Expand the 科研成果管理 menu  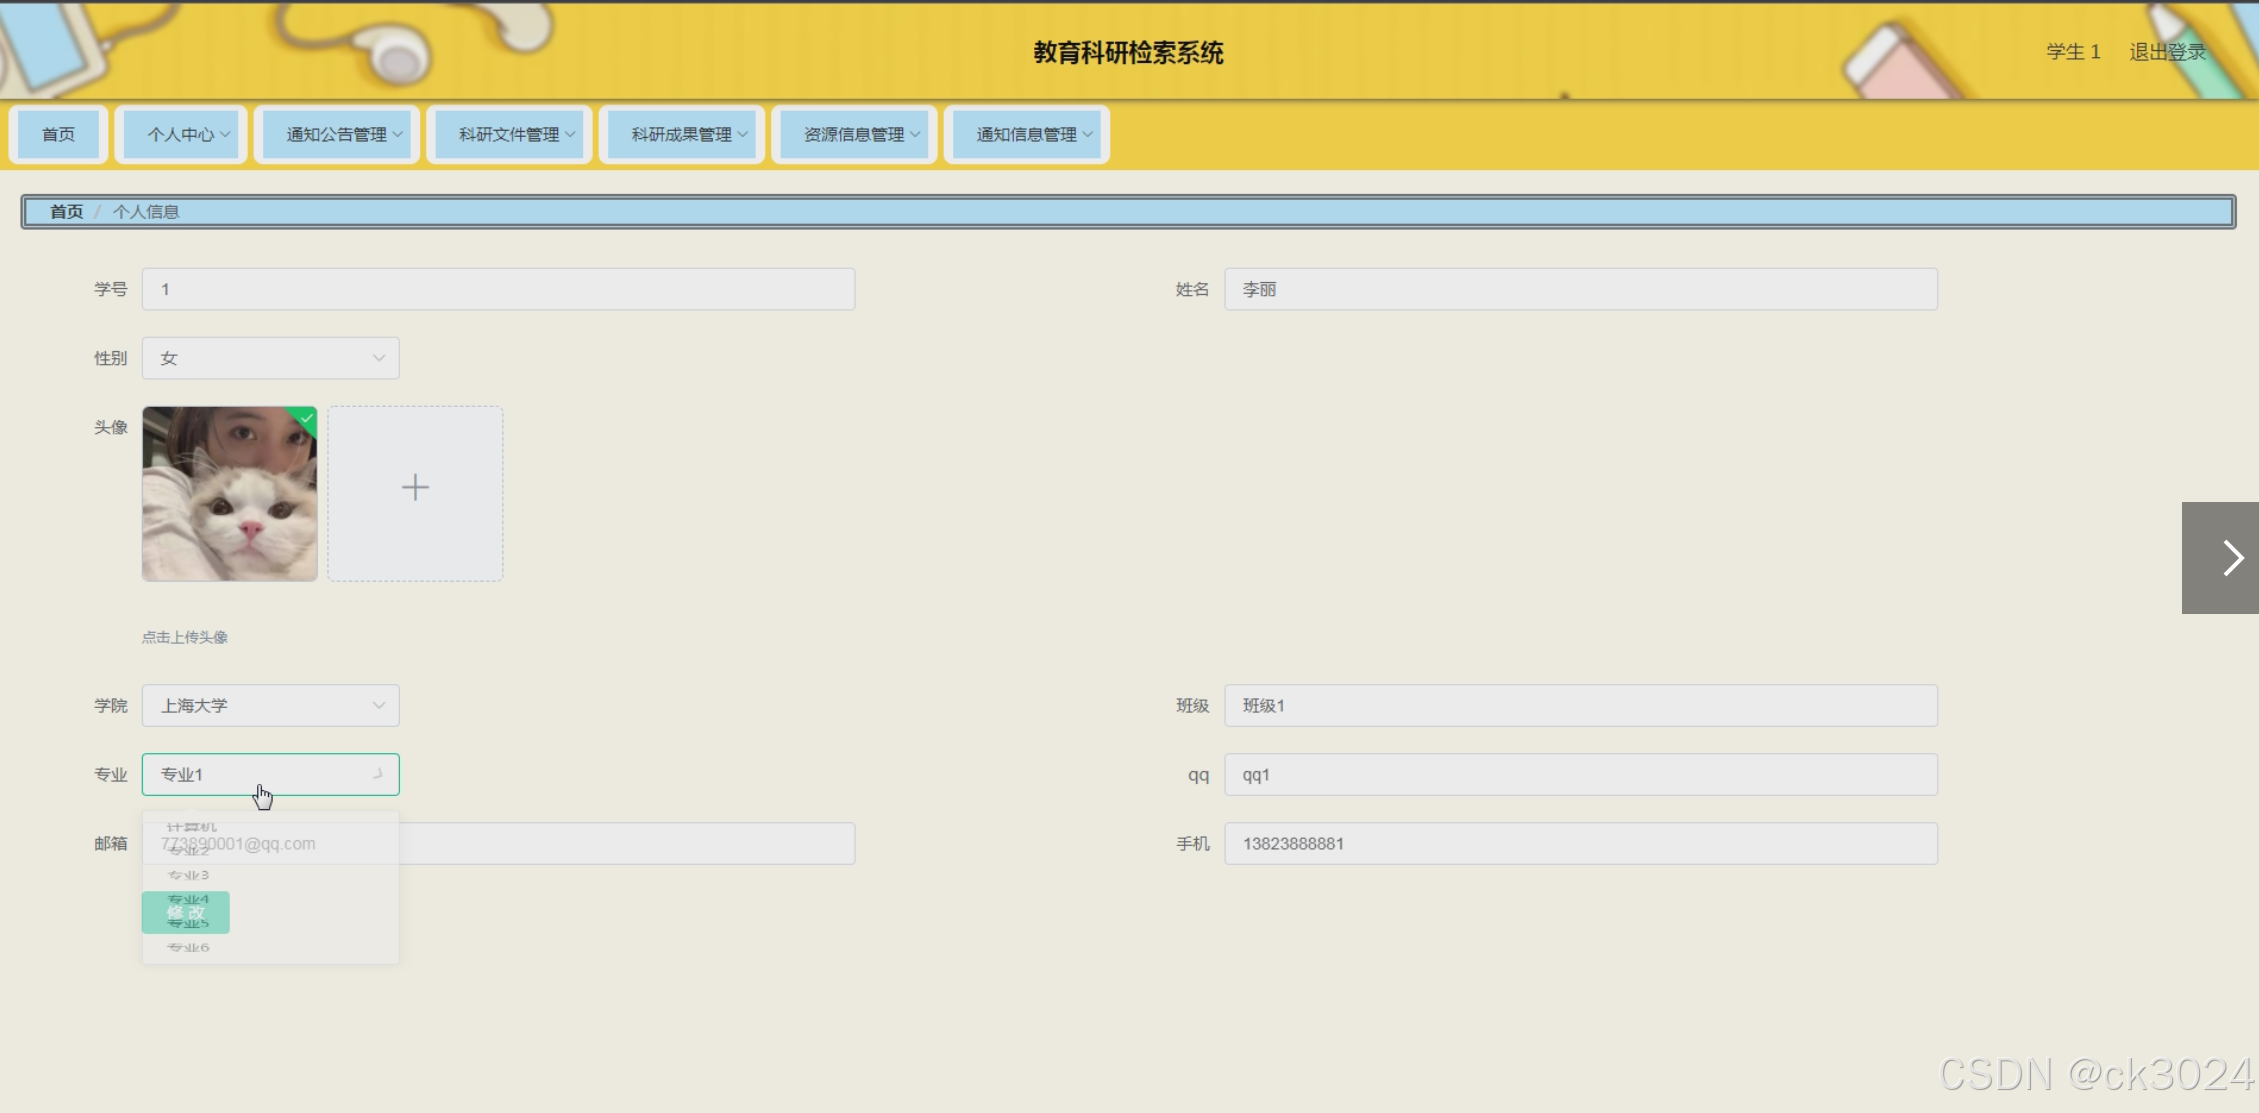pyautogui.click(x=682, y=134)
